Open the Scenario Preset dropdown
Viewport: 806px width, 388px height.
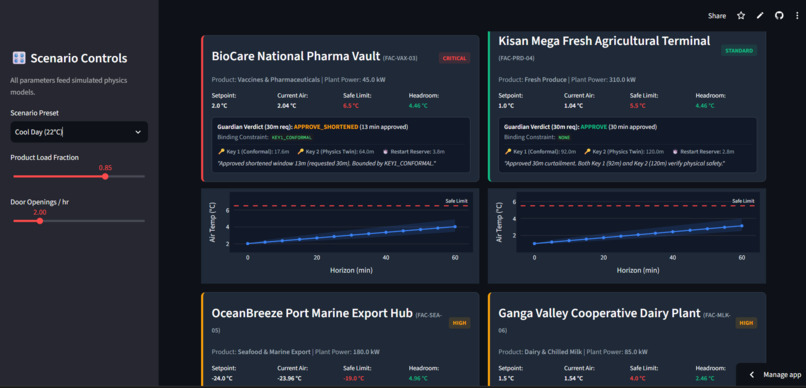[x=79, y=132]
